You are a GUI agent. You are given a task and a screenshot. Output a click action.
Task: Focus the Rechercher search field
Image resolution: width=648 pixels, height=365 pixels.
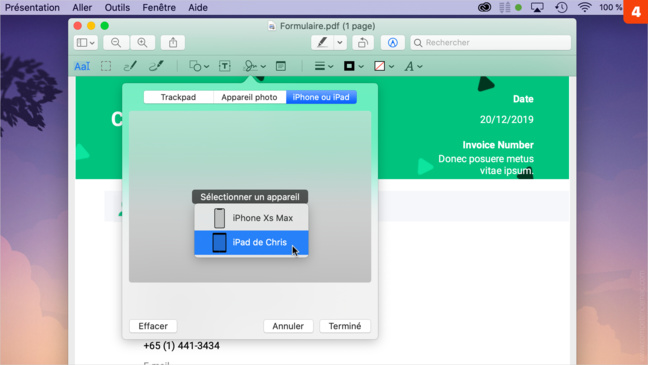[491, 43]
